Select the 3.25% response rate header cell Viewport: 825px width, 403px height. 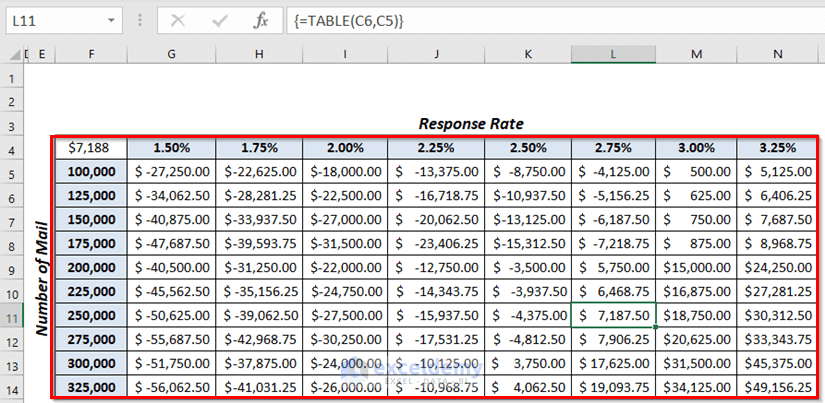[x=777, y=148]
